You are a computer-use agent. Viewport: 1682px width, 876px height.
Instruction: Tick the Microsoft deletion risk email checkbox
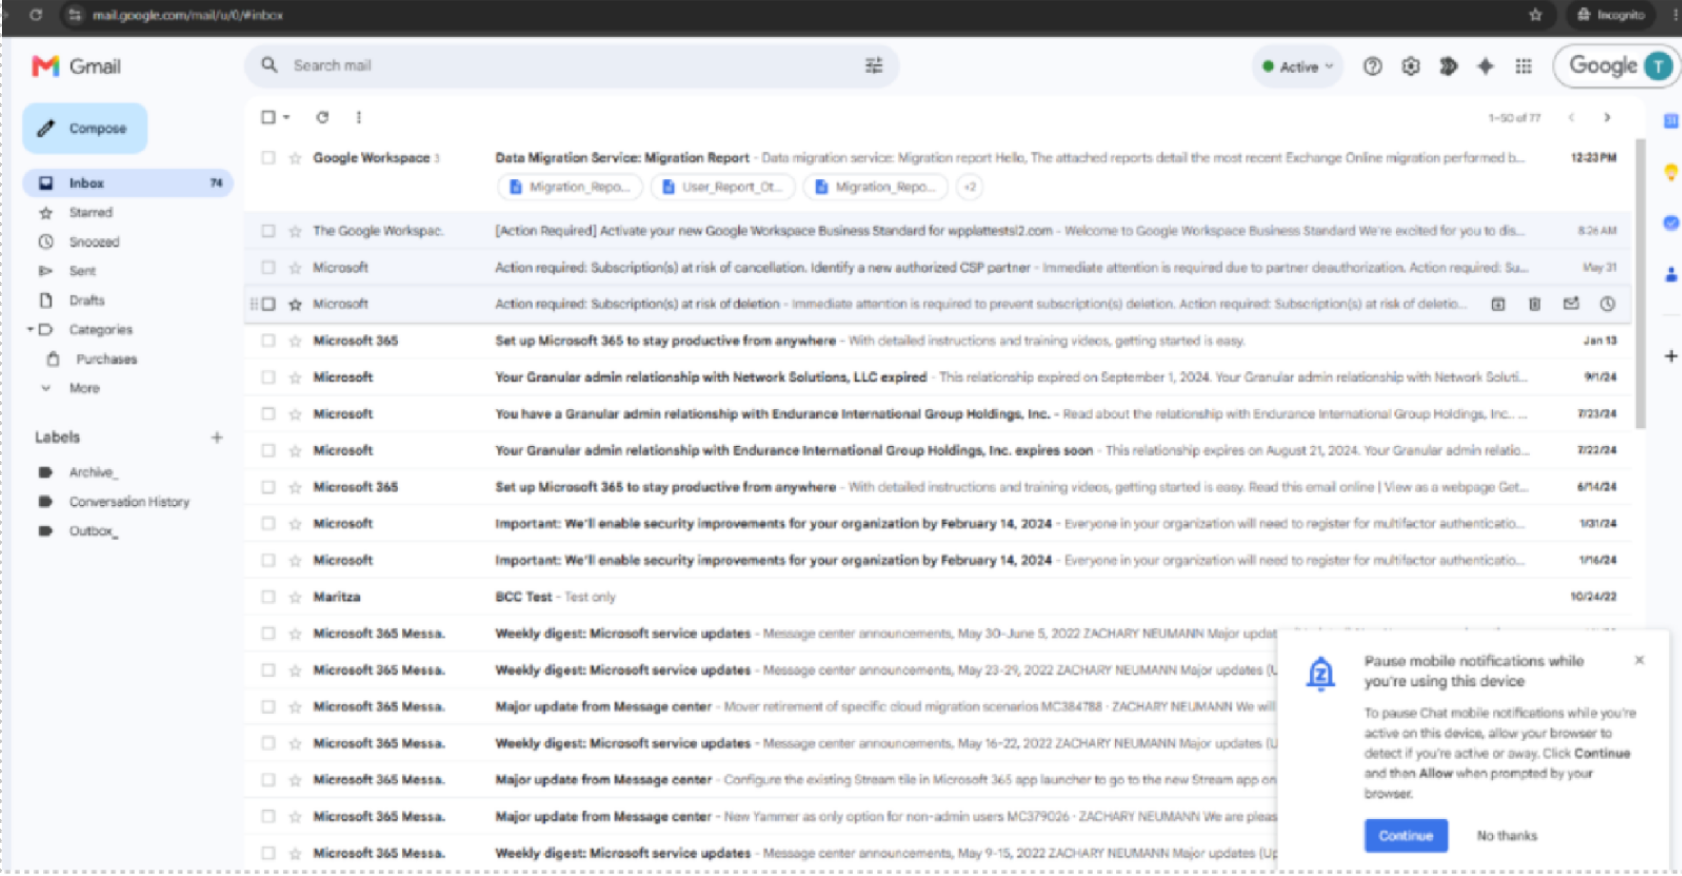coord(268,304)
